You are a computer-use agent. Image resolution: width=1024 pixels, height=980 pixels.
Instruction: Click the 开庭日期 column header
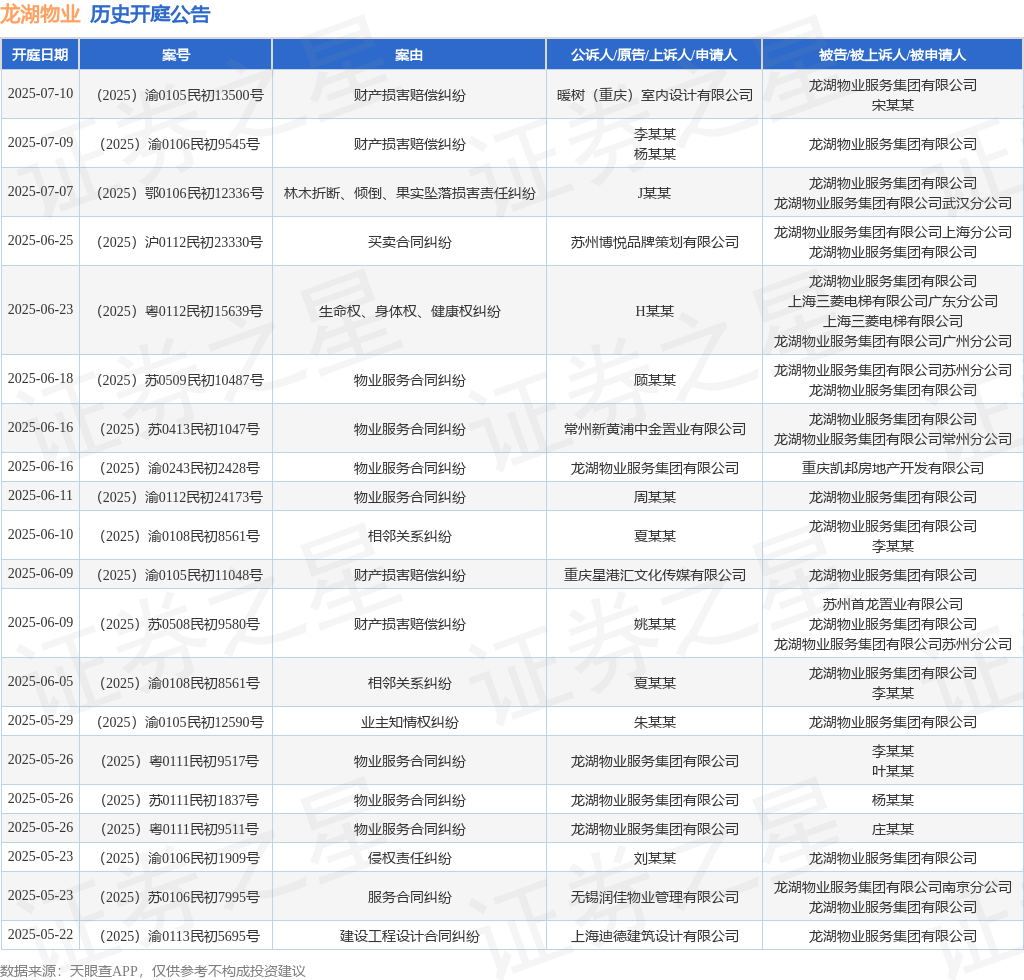pos(40,55)
